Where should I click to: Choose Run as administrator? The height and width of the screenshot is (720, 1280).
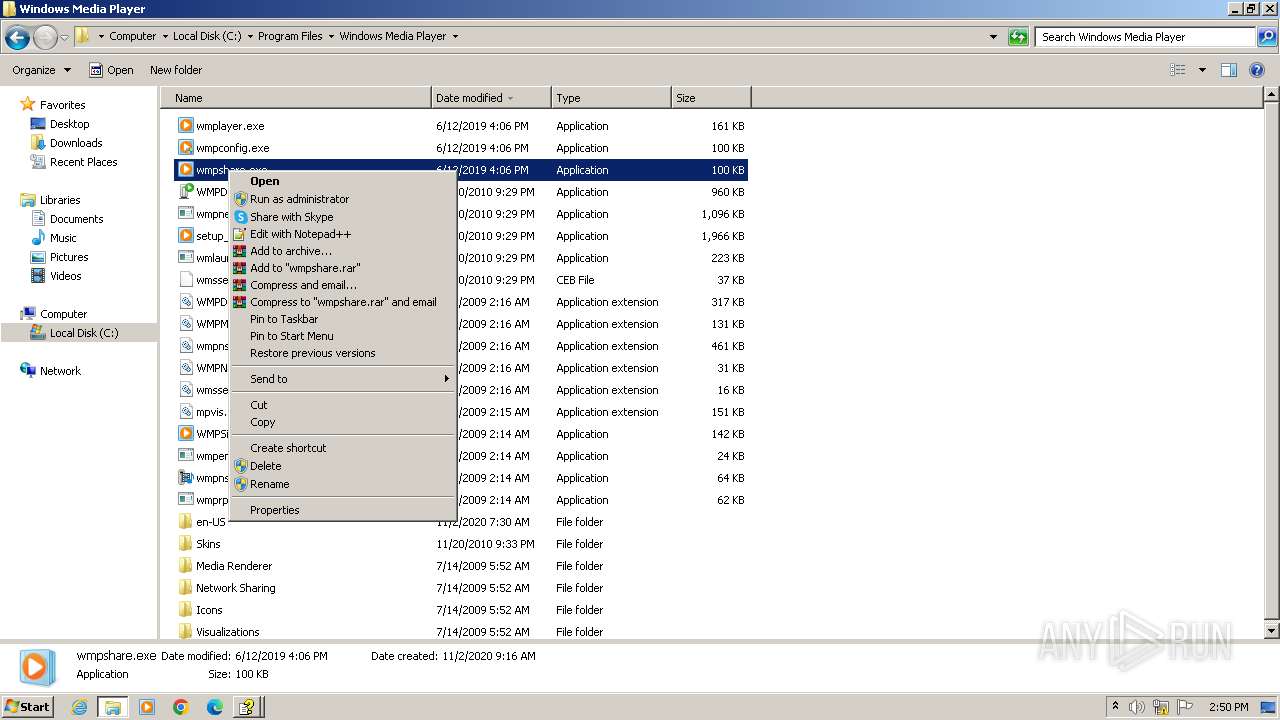(x=341, y=199)
